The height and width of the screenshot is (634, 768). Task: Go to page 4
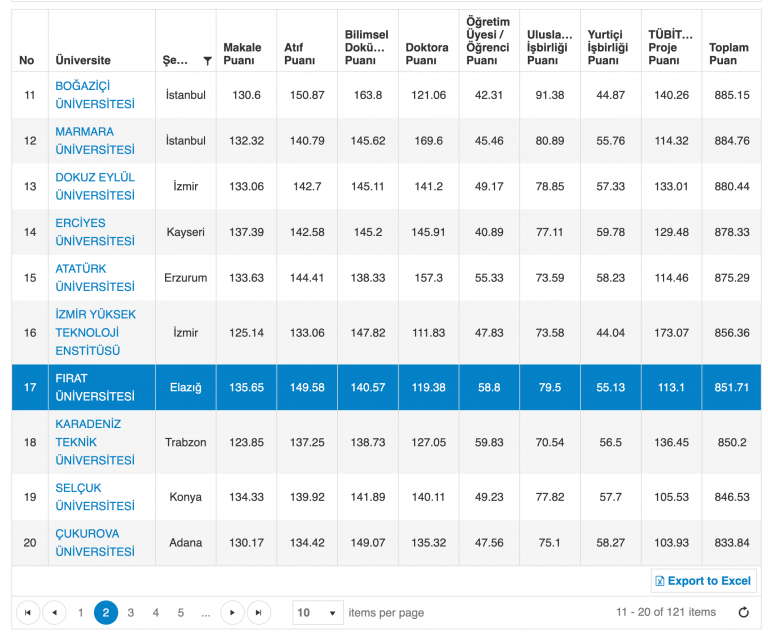(156, 612)
